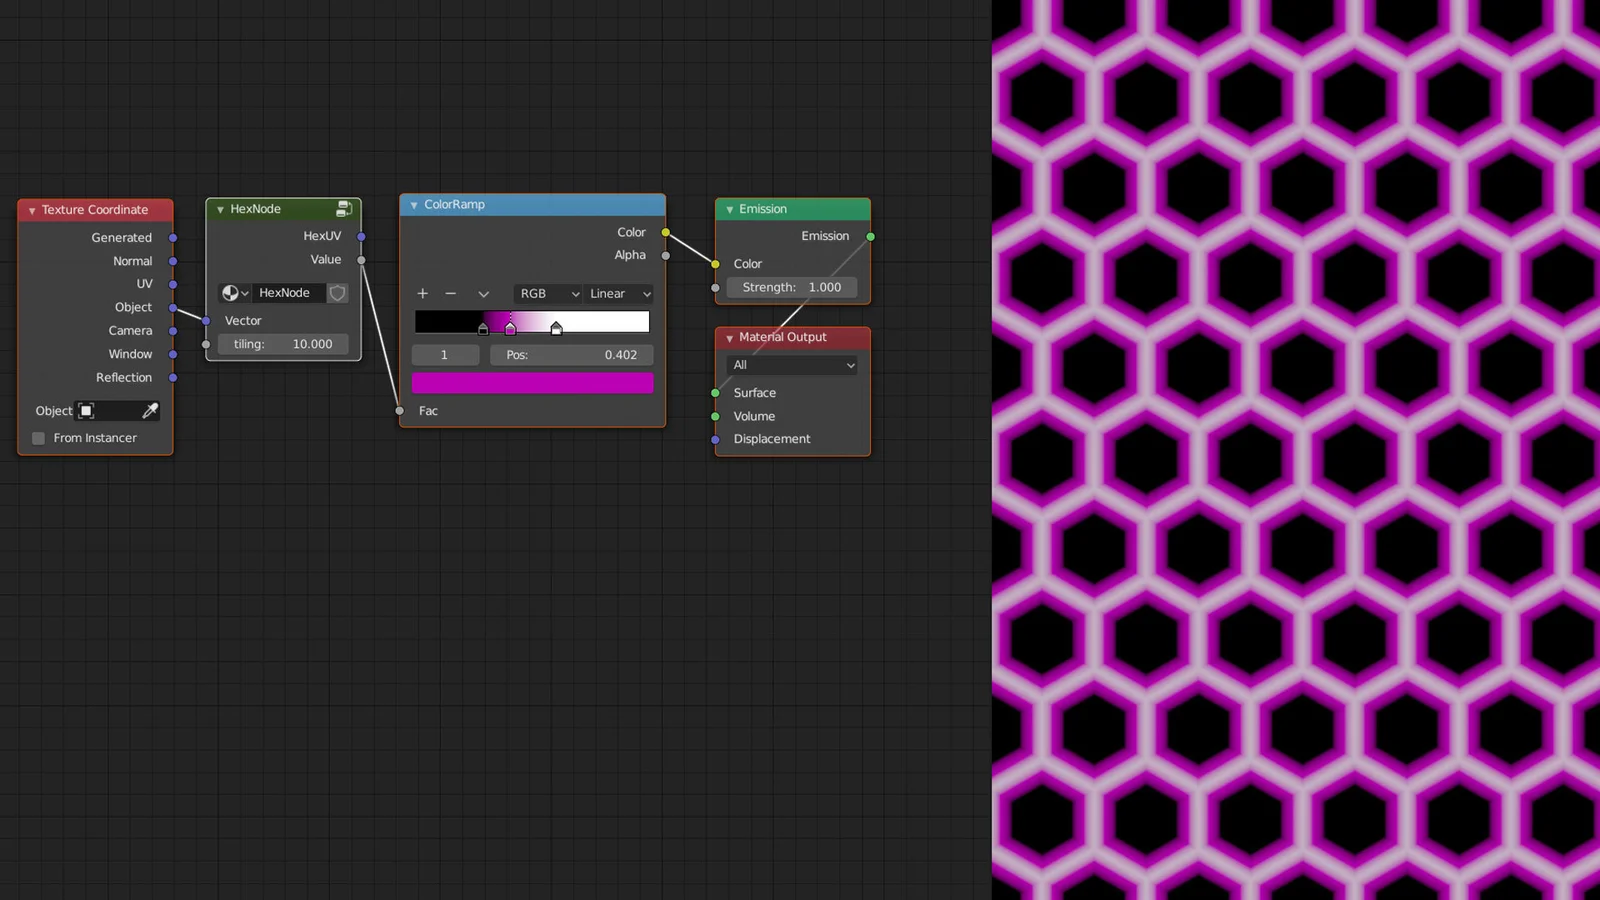Toggle the middle color stop on the gradient
Image resolution: width=1600 pixels, height=900 pixels.
[511, 328]
